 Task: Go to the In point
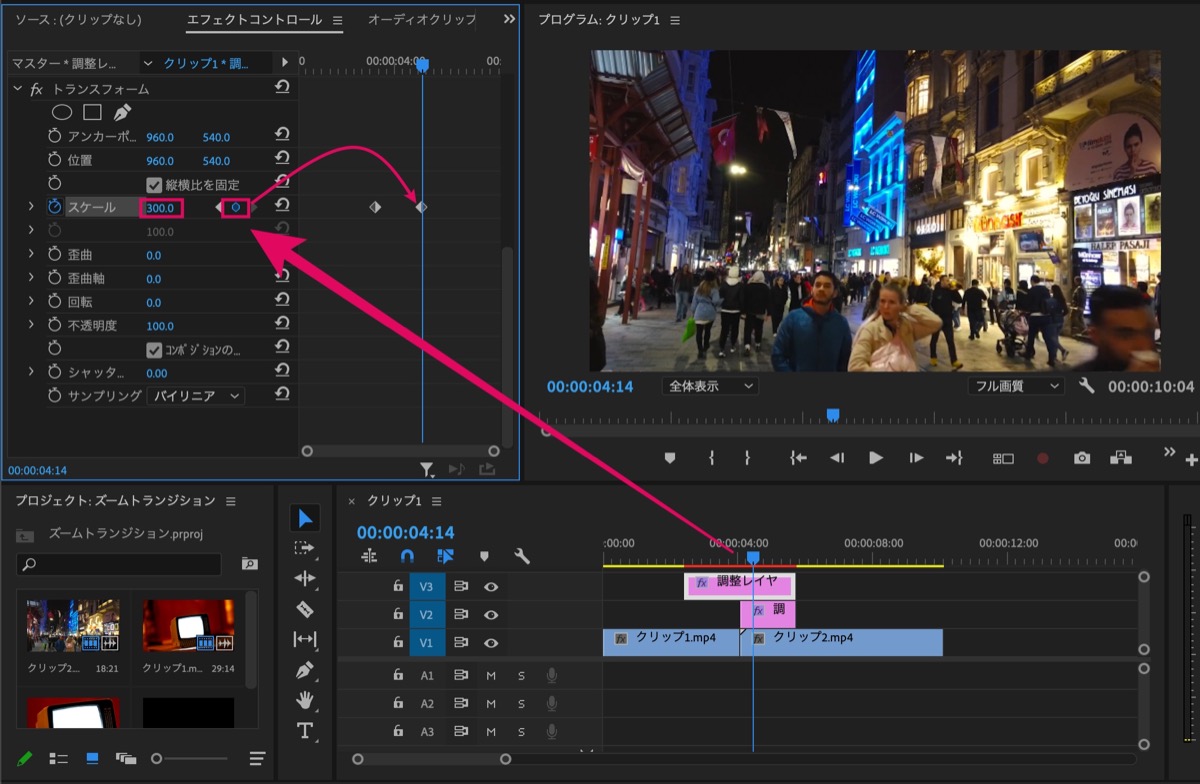coord(798,457)
